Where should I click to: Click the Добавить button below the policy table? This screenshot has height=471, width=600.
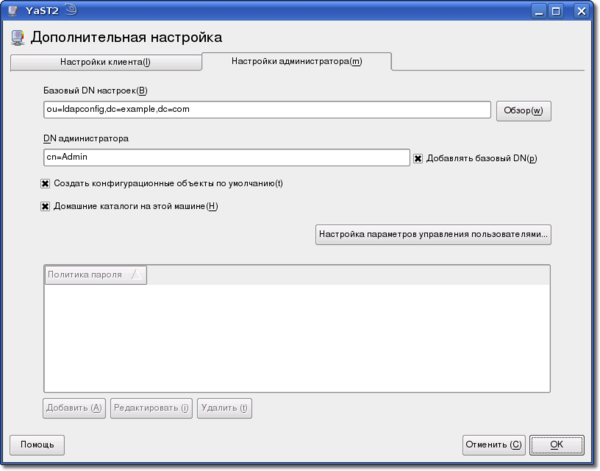[75, 408]
